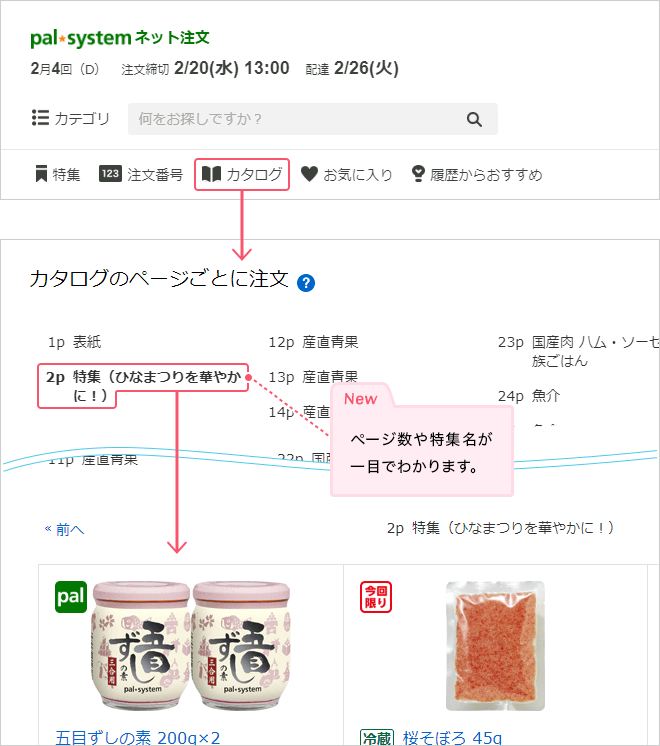This screenshot has width=660, height=746.
Task: Select the 12p 産直青果 page entry
Action: coord(313,342)
